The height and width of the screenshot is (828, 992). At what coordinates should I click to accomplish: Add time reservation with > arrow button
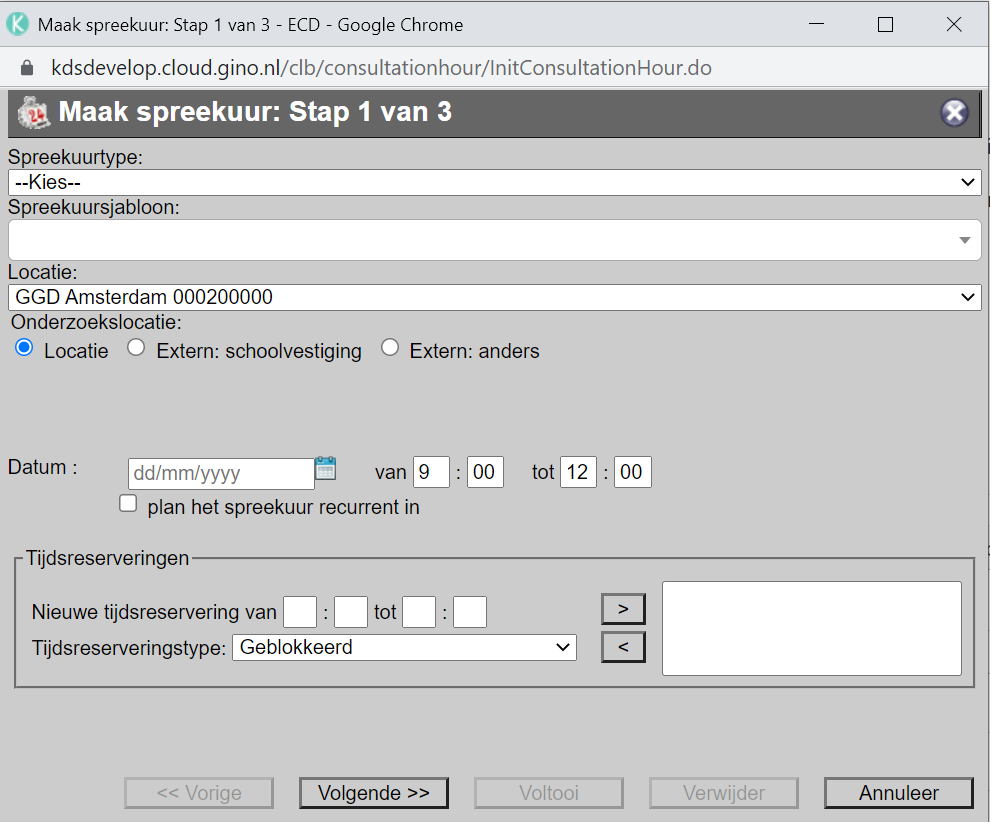point(623,608)
